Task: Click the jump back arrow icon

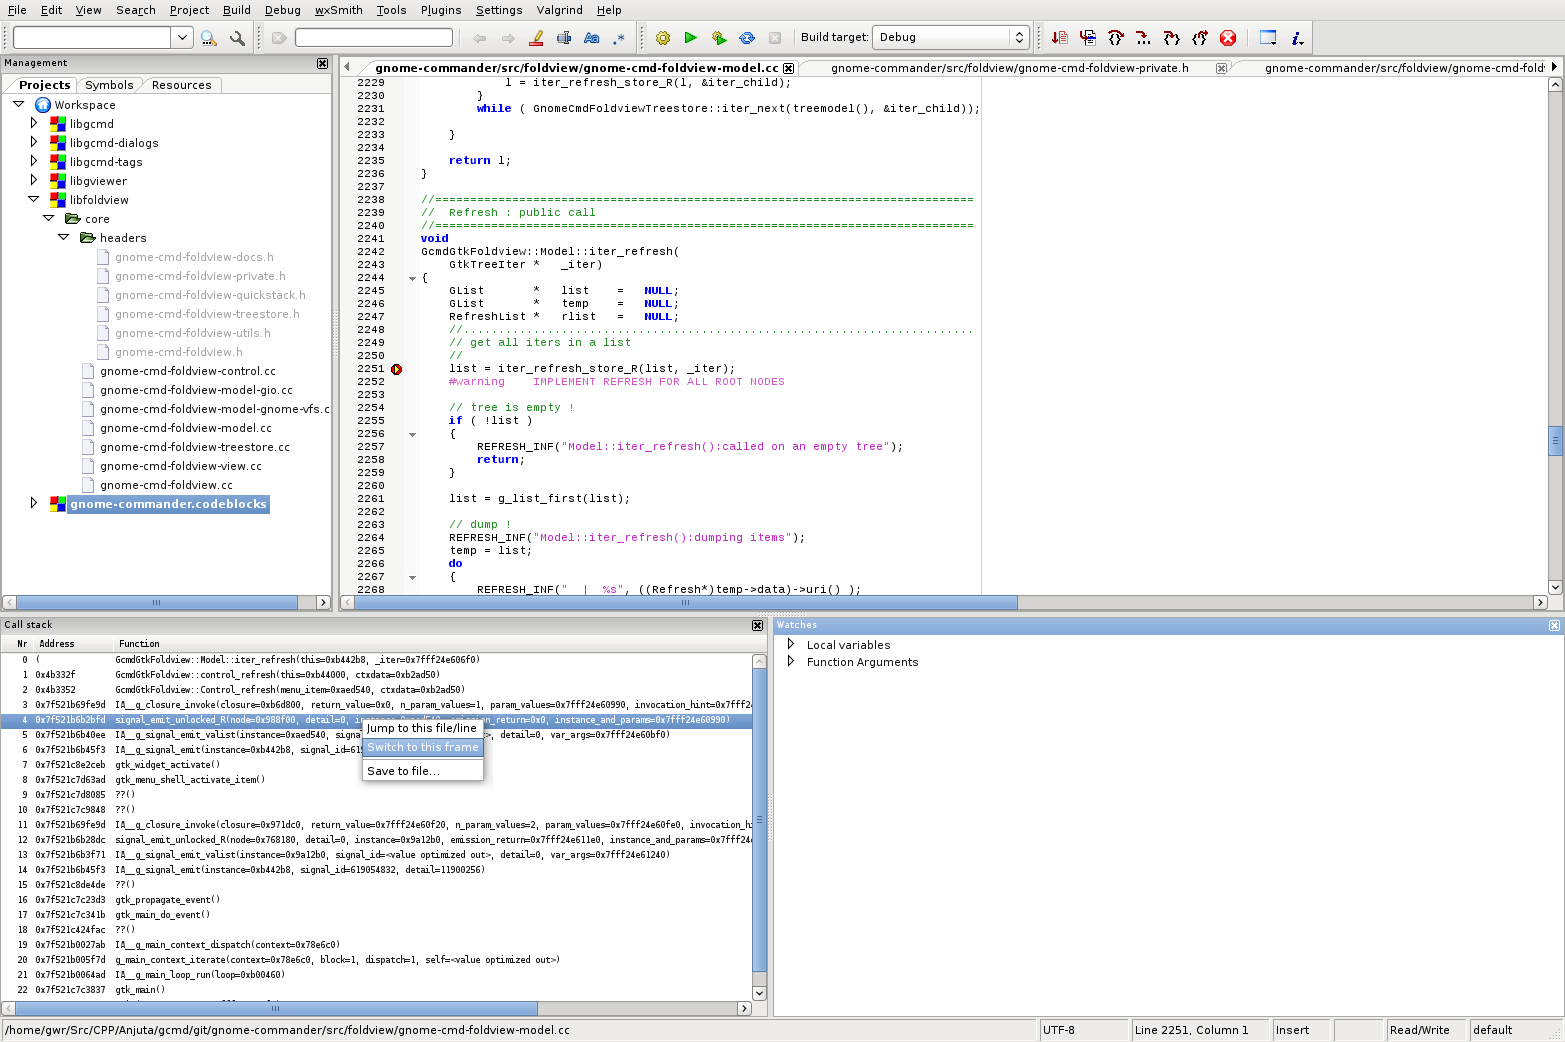Action: 480,38
